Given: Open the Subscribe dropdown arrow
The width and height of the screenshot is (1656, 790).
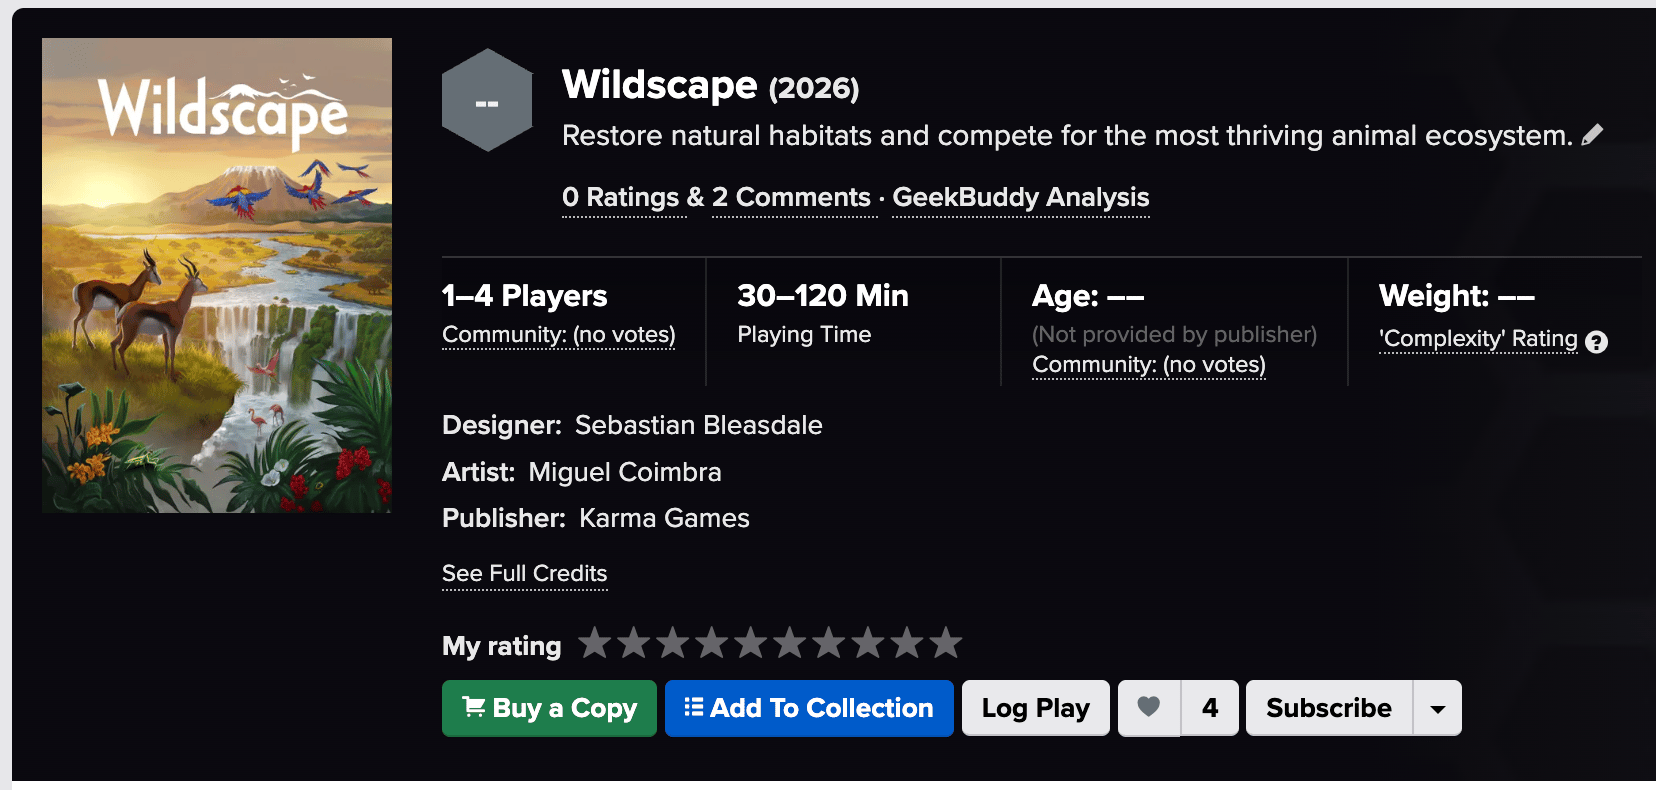Looking at the screenshot, I should coord(1437,708).
